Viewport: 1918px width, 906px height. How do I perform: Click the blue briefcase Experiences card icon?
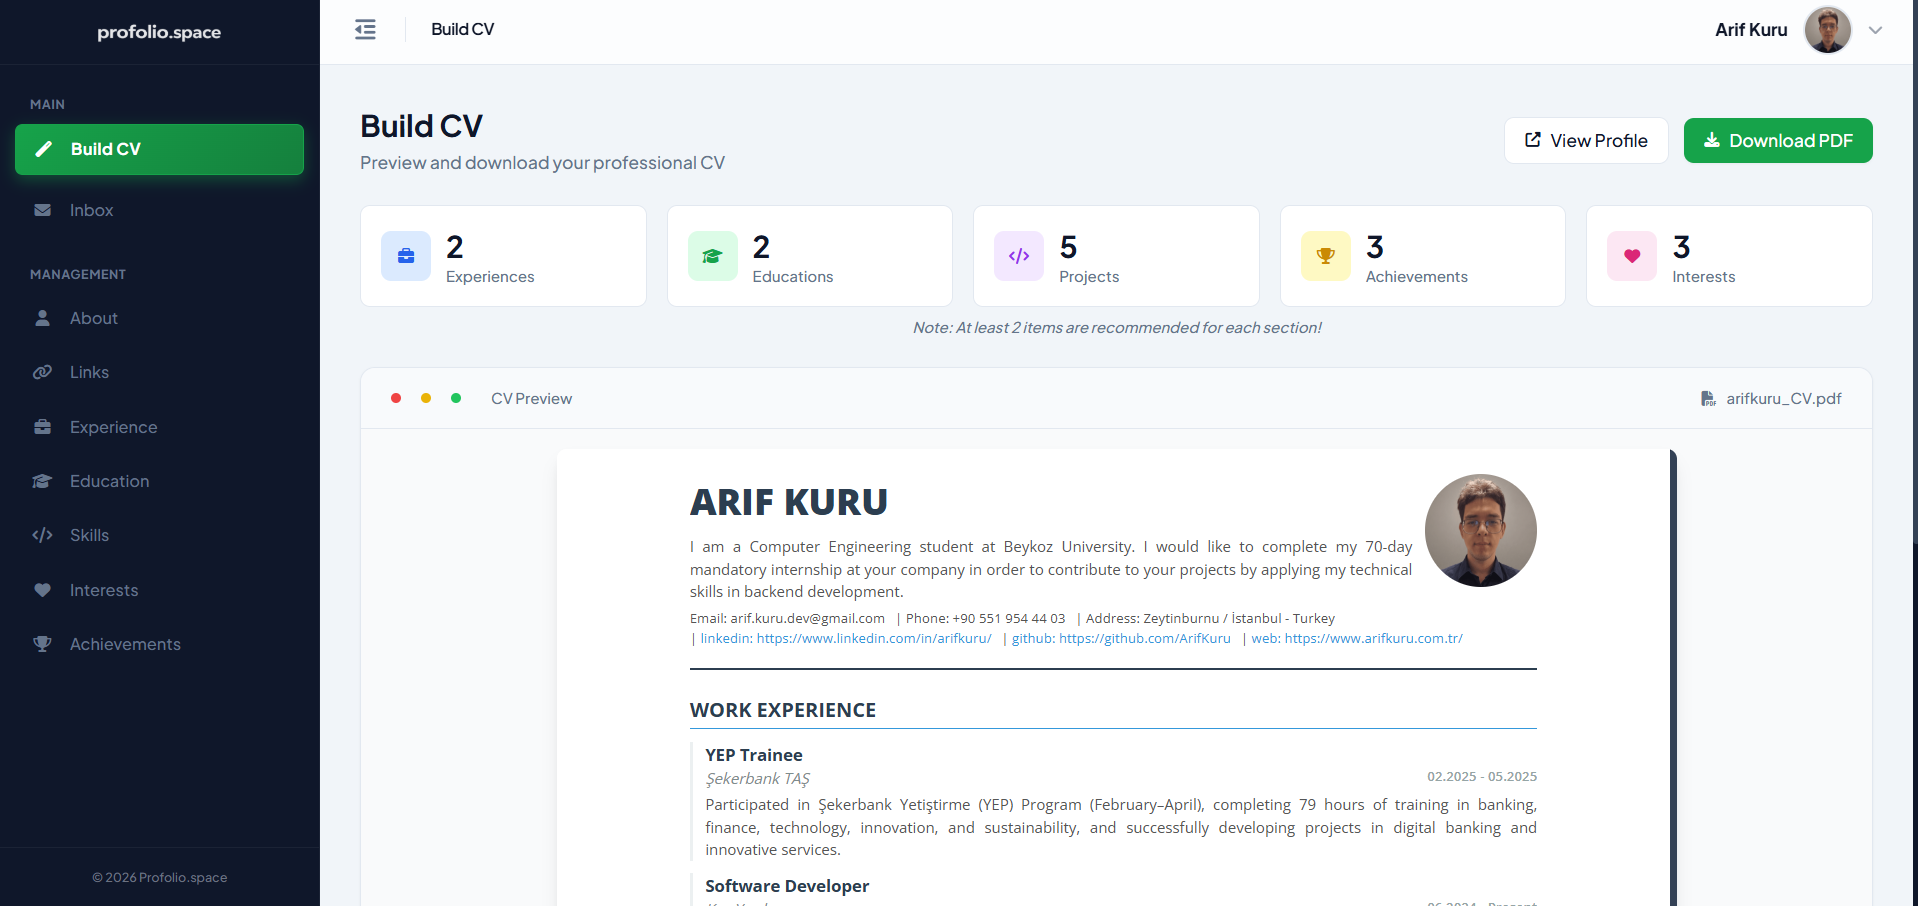pos(406,256)
